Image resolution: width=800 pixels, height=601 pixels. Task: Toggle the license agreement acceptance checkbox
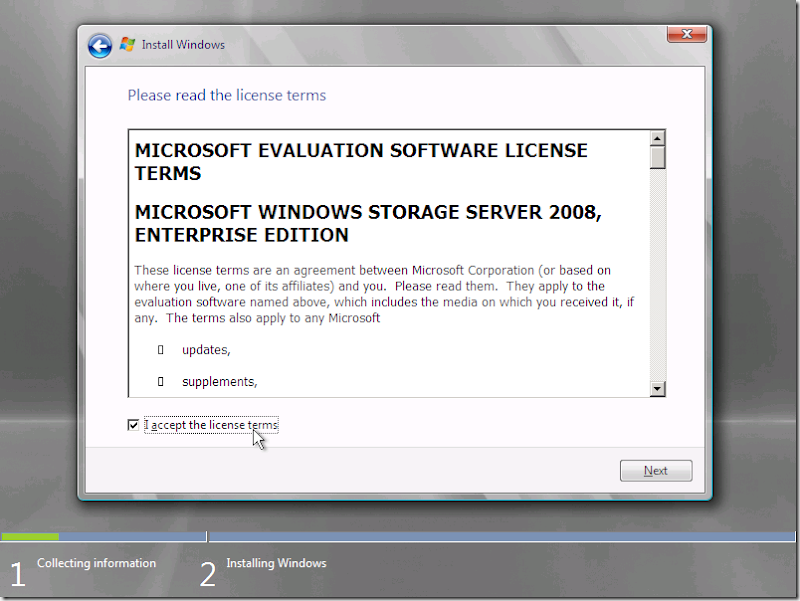tap(133, 424)
